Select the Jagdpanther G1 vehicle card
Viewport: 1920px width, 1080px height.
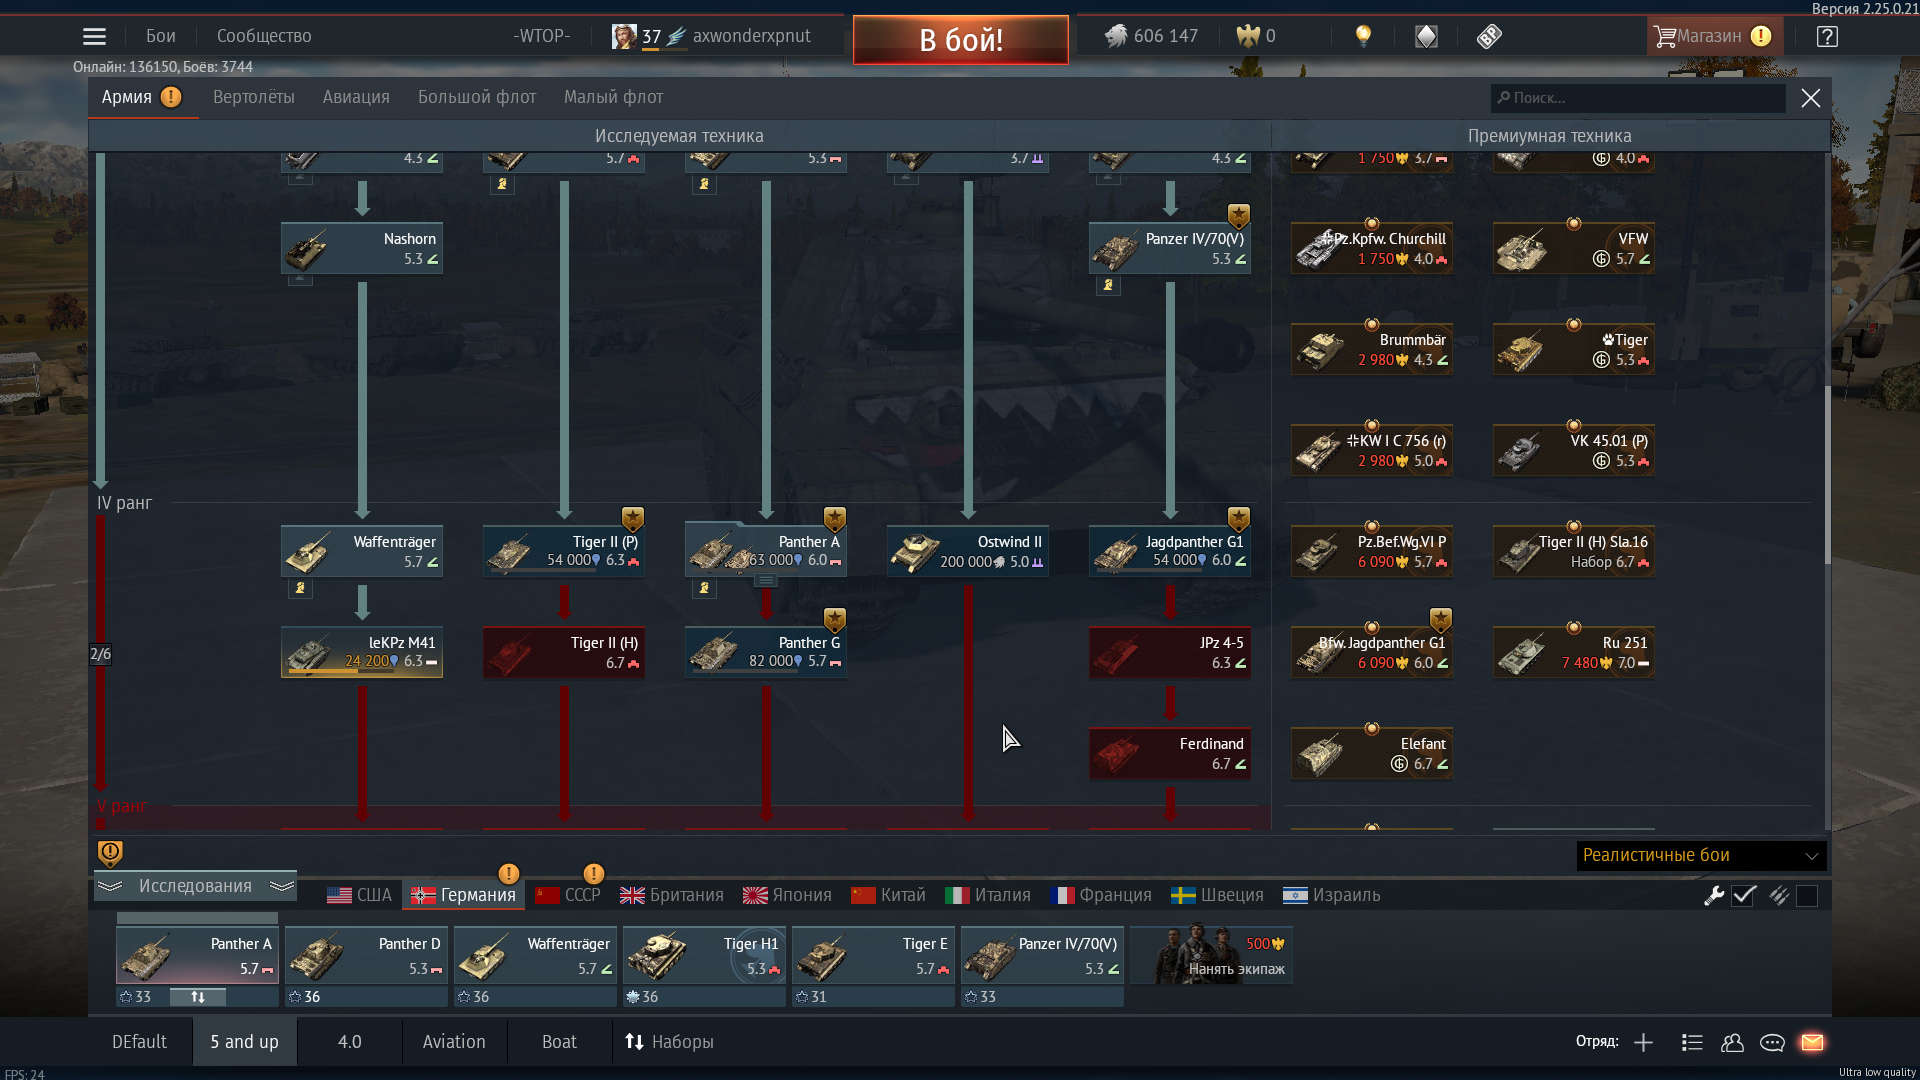(x=1170, y=551)
